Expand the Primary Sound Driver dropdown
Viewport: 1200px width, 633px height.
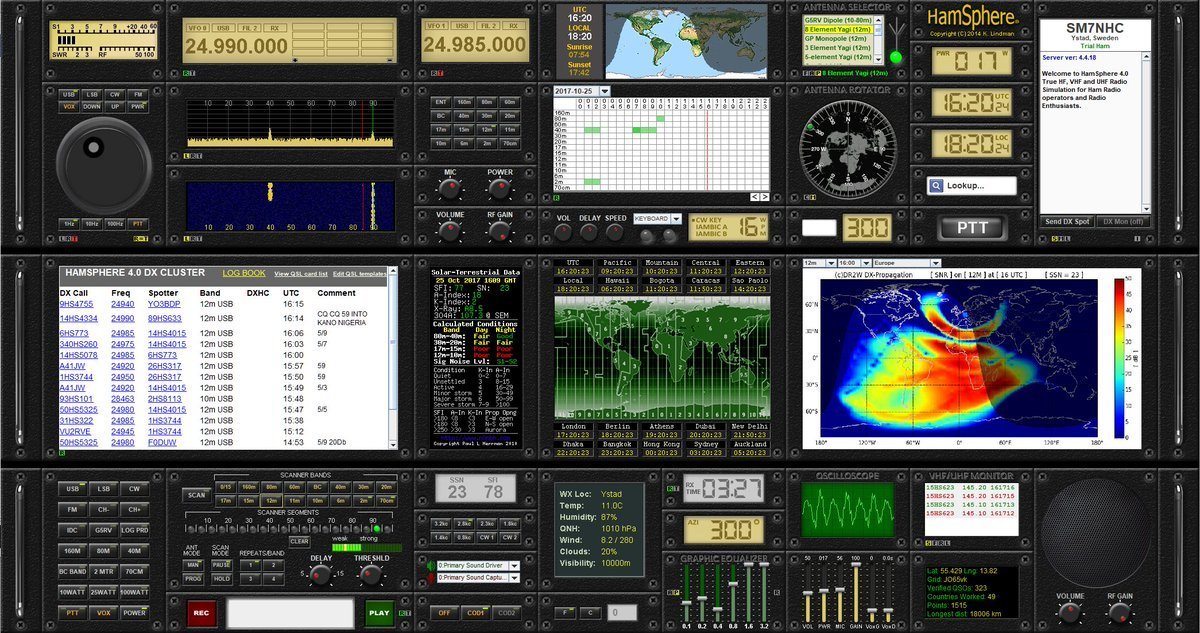click(x=514, y=565)
